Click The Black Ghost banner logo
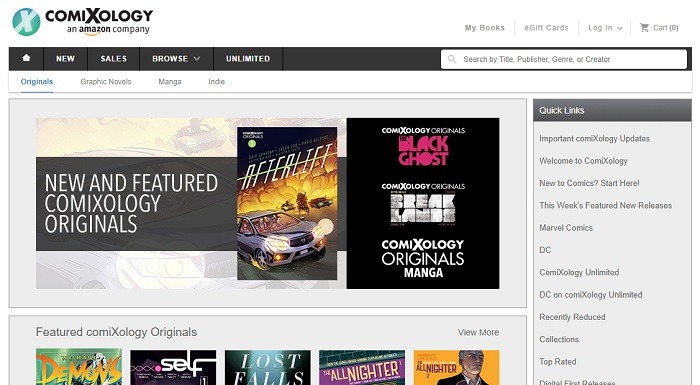This screenshot has width=700, height=385. [423, 146]
